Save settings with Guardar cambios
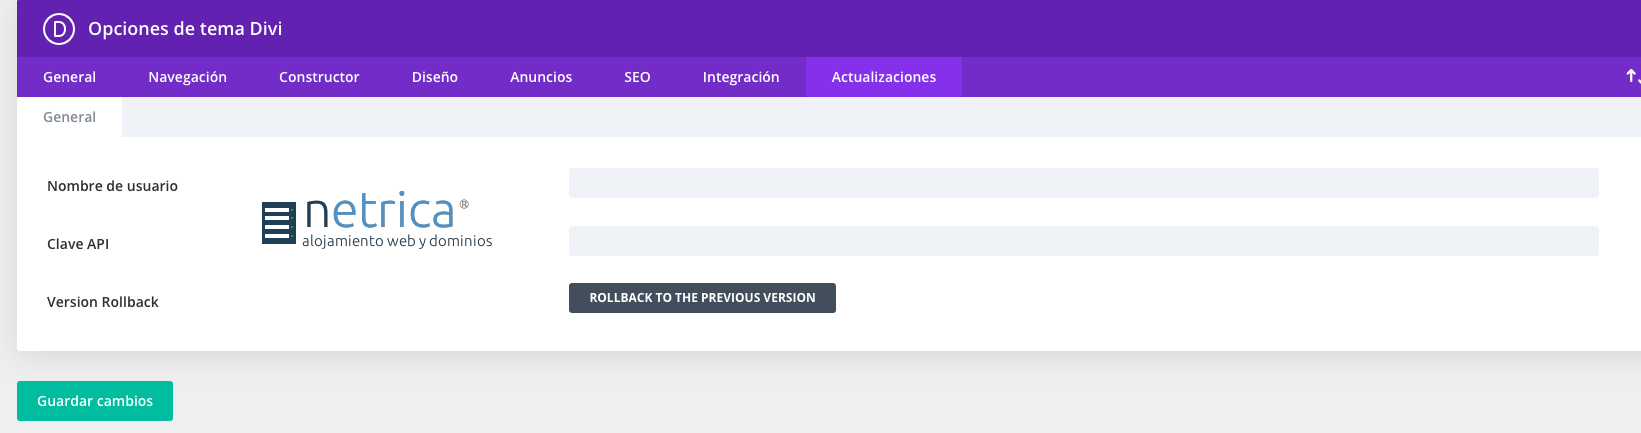1641x433 pixels. (95, 401)
